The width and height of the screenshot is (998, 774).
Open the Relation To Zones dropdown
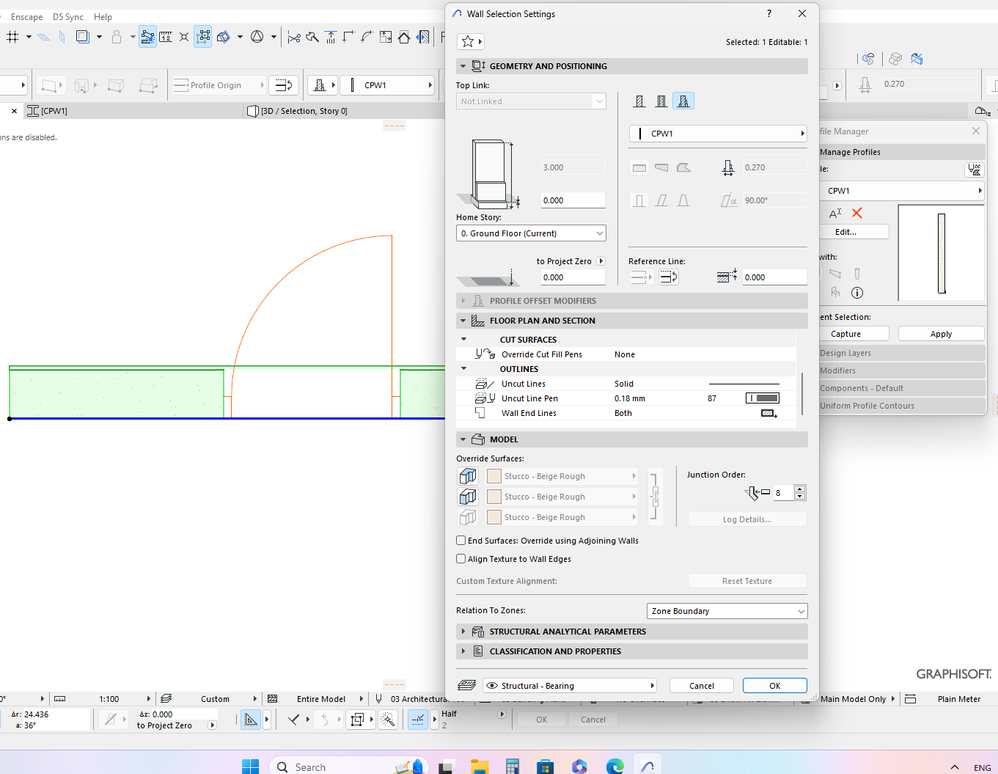pos(727,611)
